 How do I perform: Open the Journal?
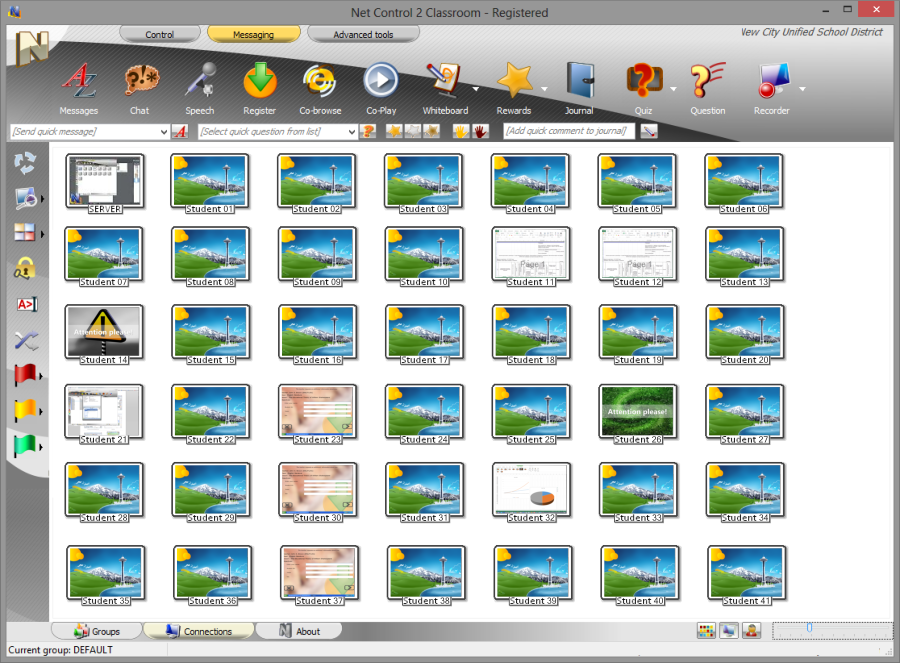pyautogui.click(x=579, y=81)
